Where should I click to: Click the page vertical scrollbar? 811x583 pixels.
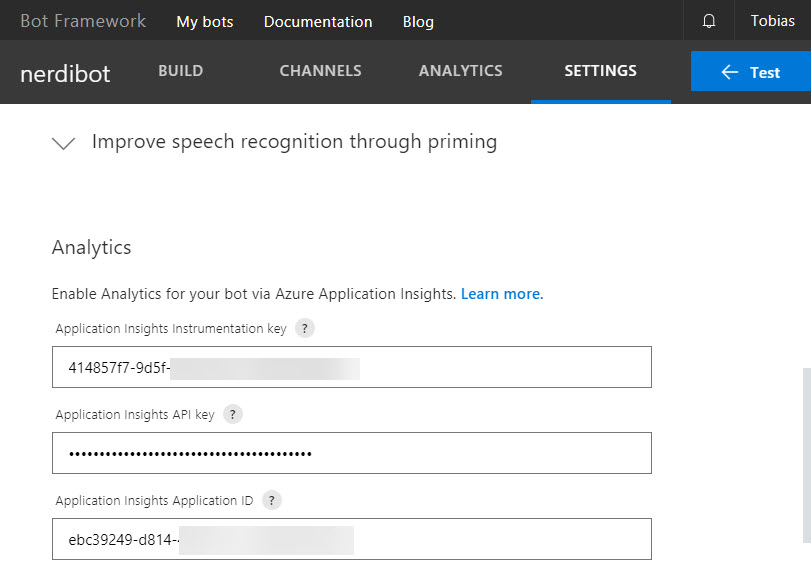(806, 455)
